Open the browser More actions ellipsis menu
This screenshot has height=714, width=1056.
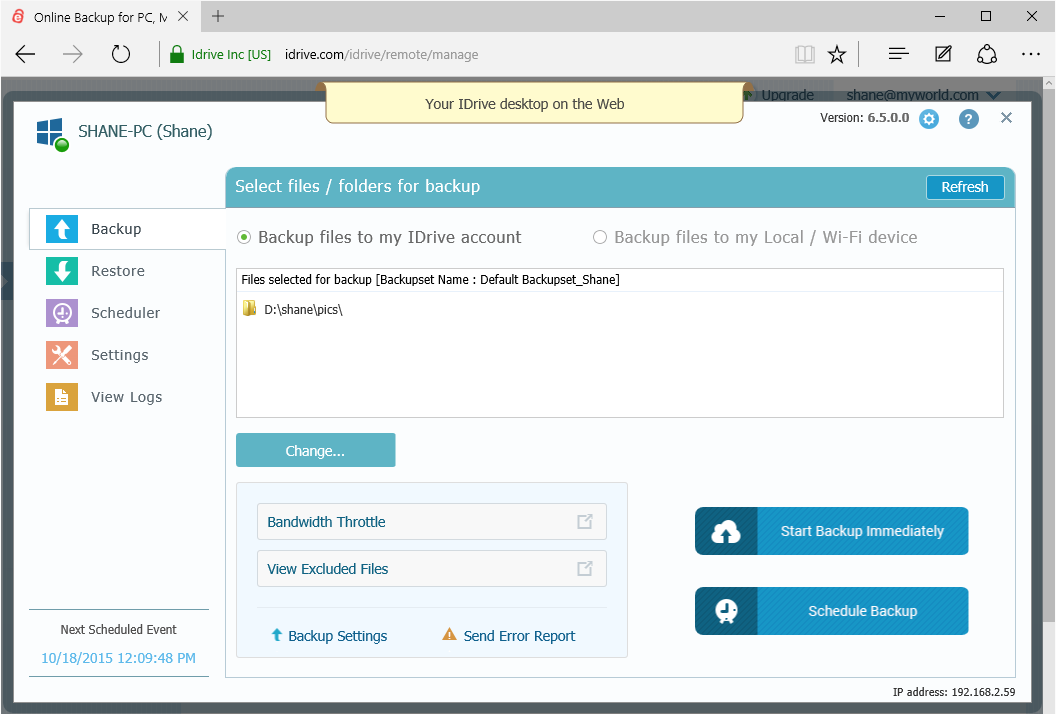[1031, 54]
